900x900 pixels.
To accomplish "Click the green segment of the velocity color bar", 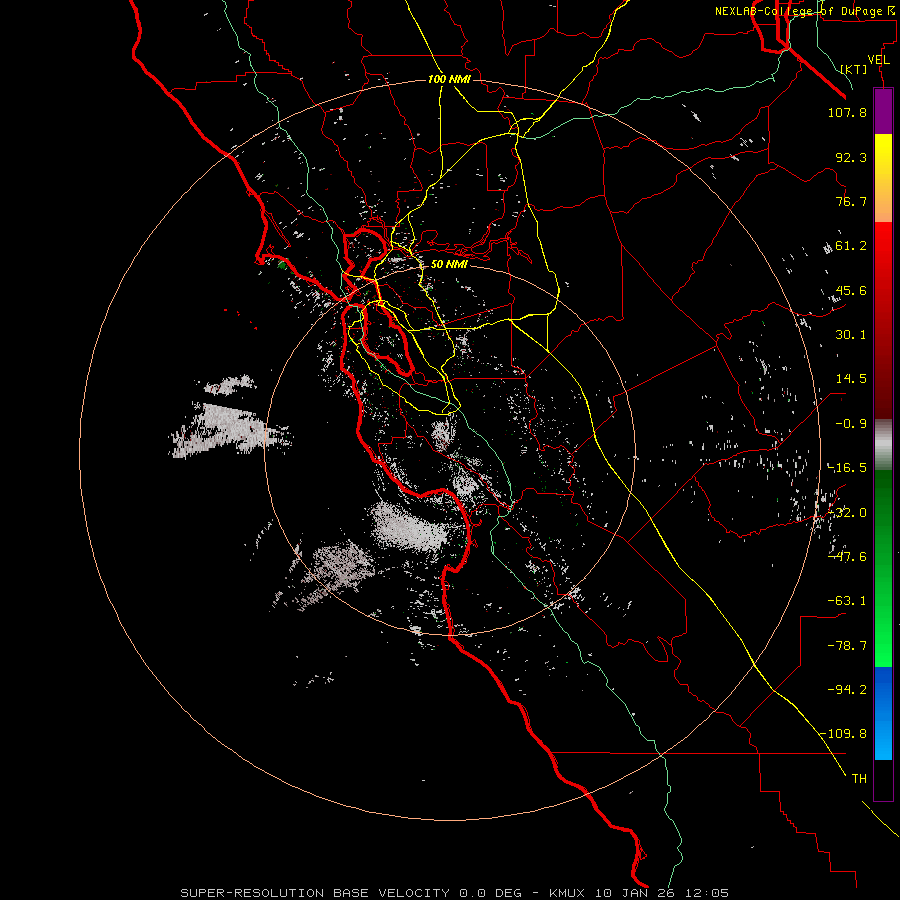I will [x=883, y=568].
